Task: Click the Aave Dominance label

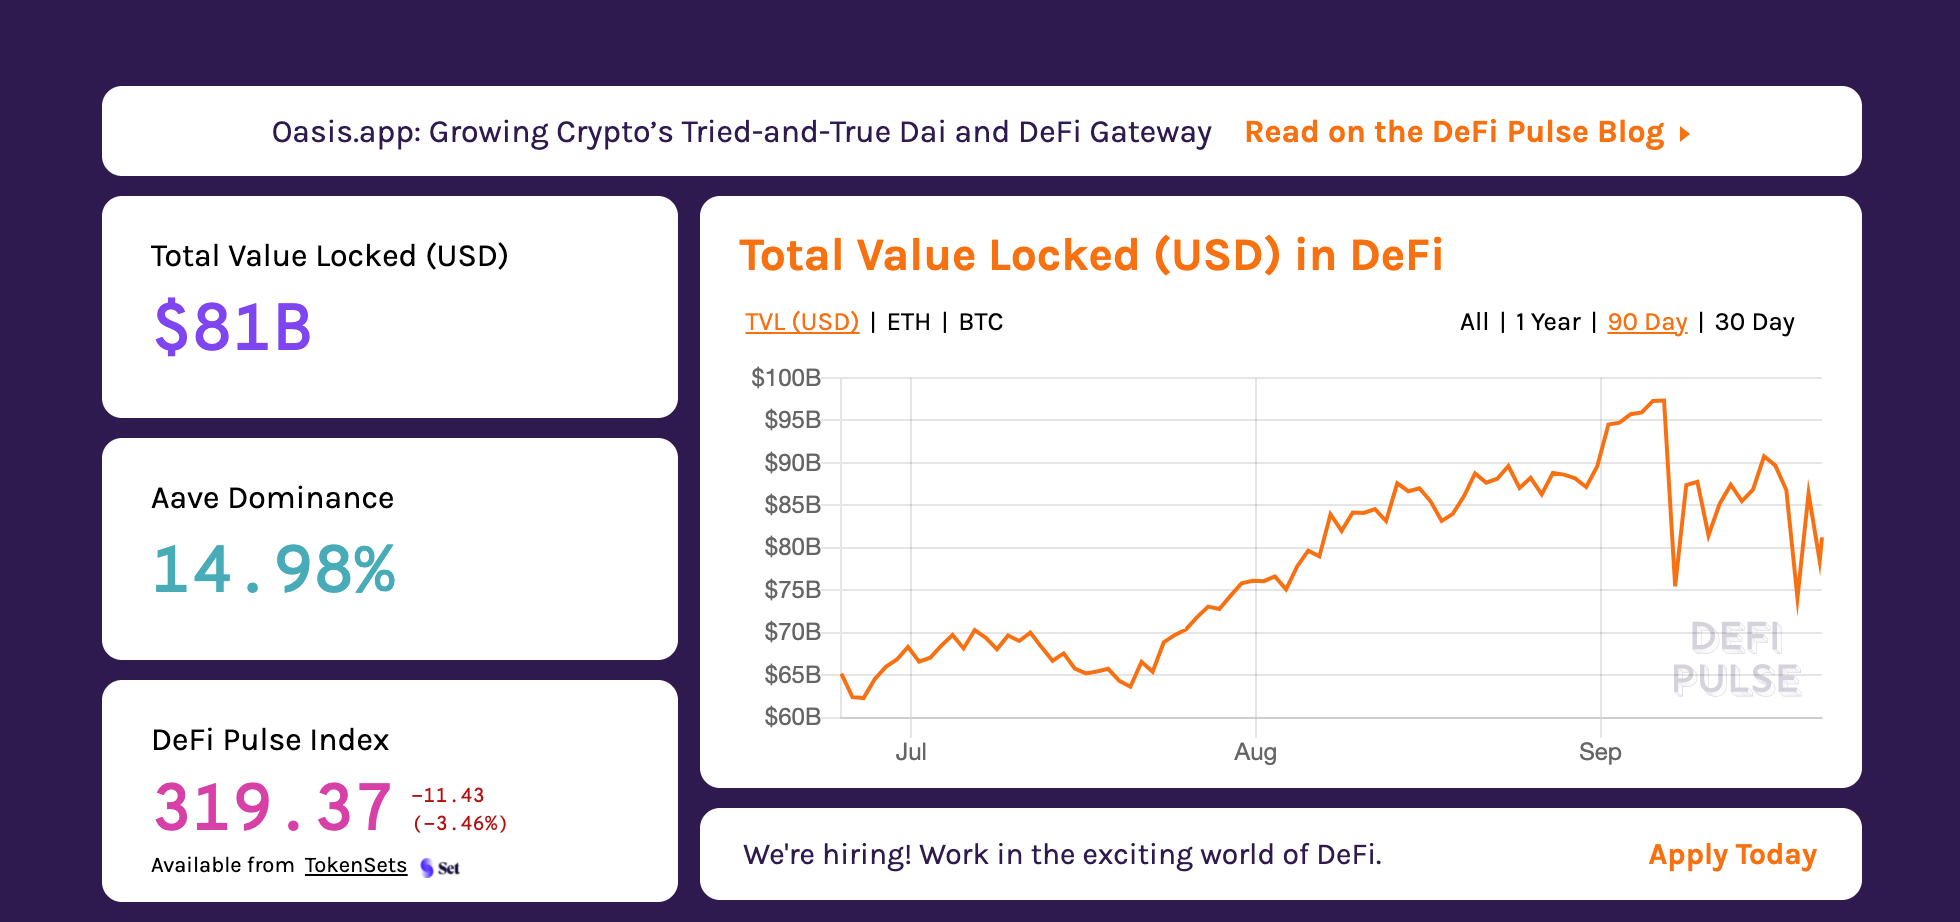Action: tap(272, 498)
